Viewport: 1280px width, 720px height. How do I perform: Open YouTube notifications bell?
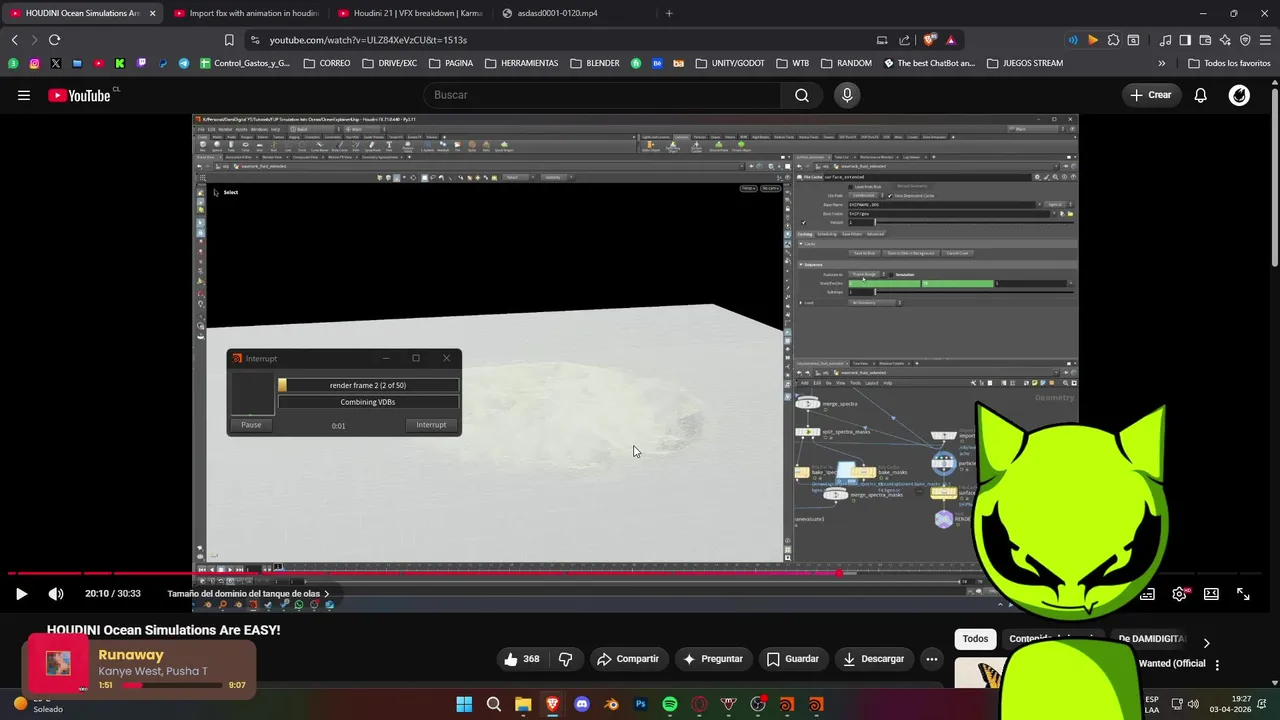click(1201, 95)
